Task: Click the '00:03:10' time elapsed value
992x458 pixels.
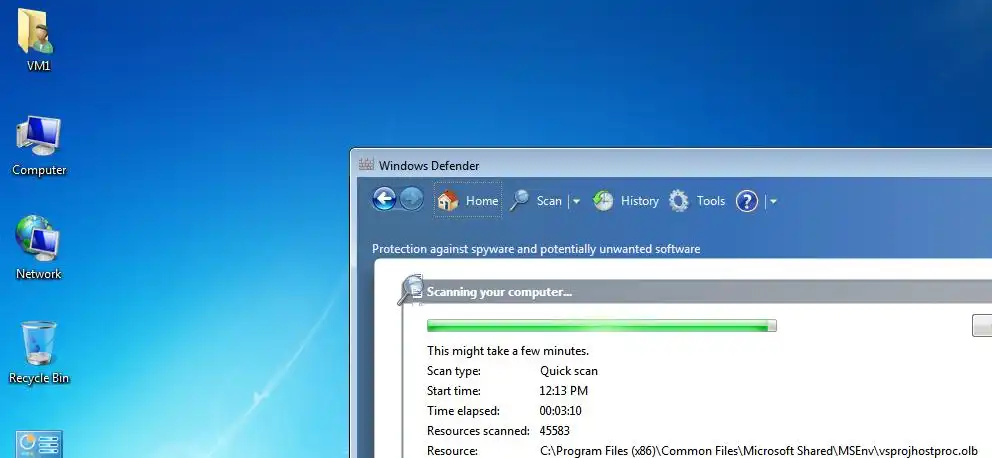Action: point(560,411)
